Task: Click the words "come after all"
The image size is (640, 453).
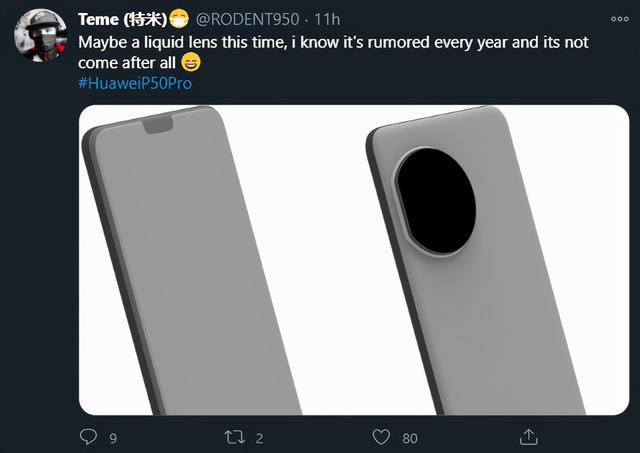Action: click(x=127, y=64)
